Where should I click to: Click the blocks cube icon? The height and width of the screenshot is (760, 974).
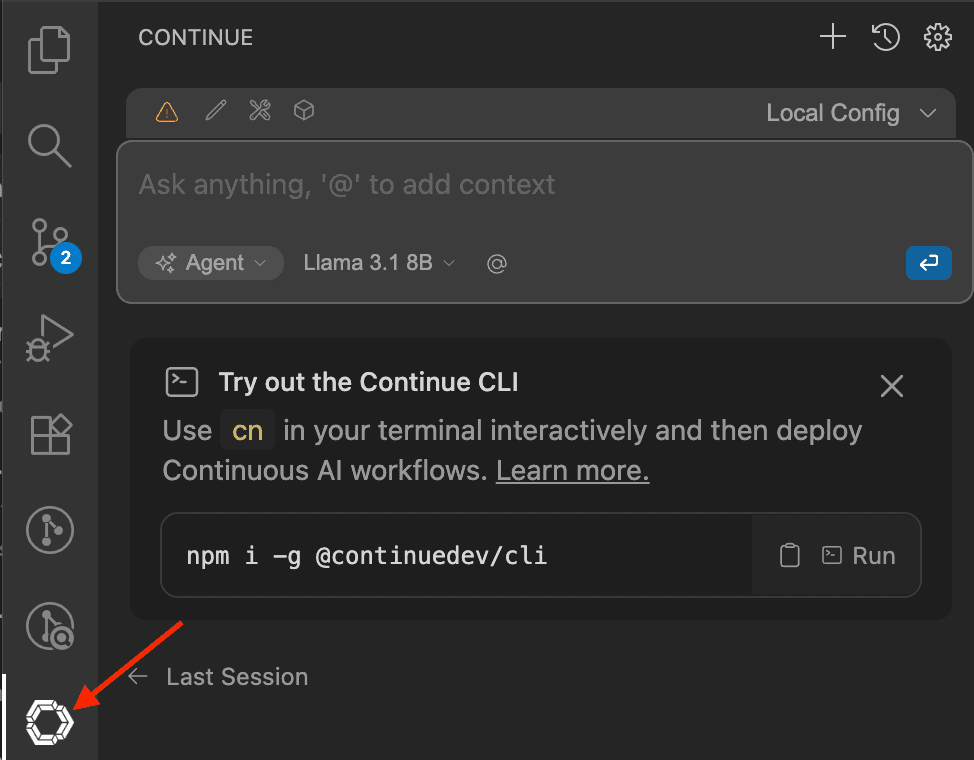[303, 111]
